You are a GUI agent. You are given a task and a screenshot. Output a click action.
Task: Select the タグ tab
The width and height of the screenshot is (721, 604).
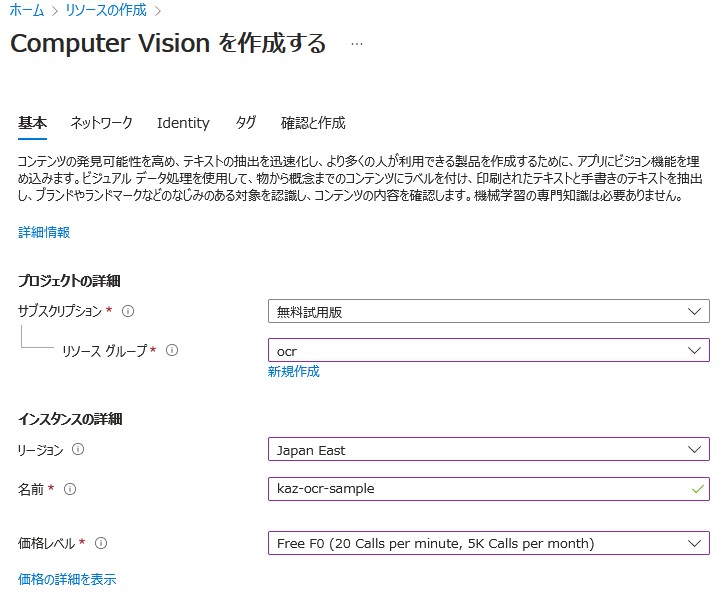pos(245,123)
